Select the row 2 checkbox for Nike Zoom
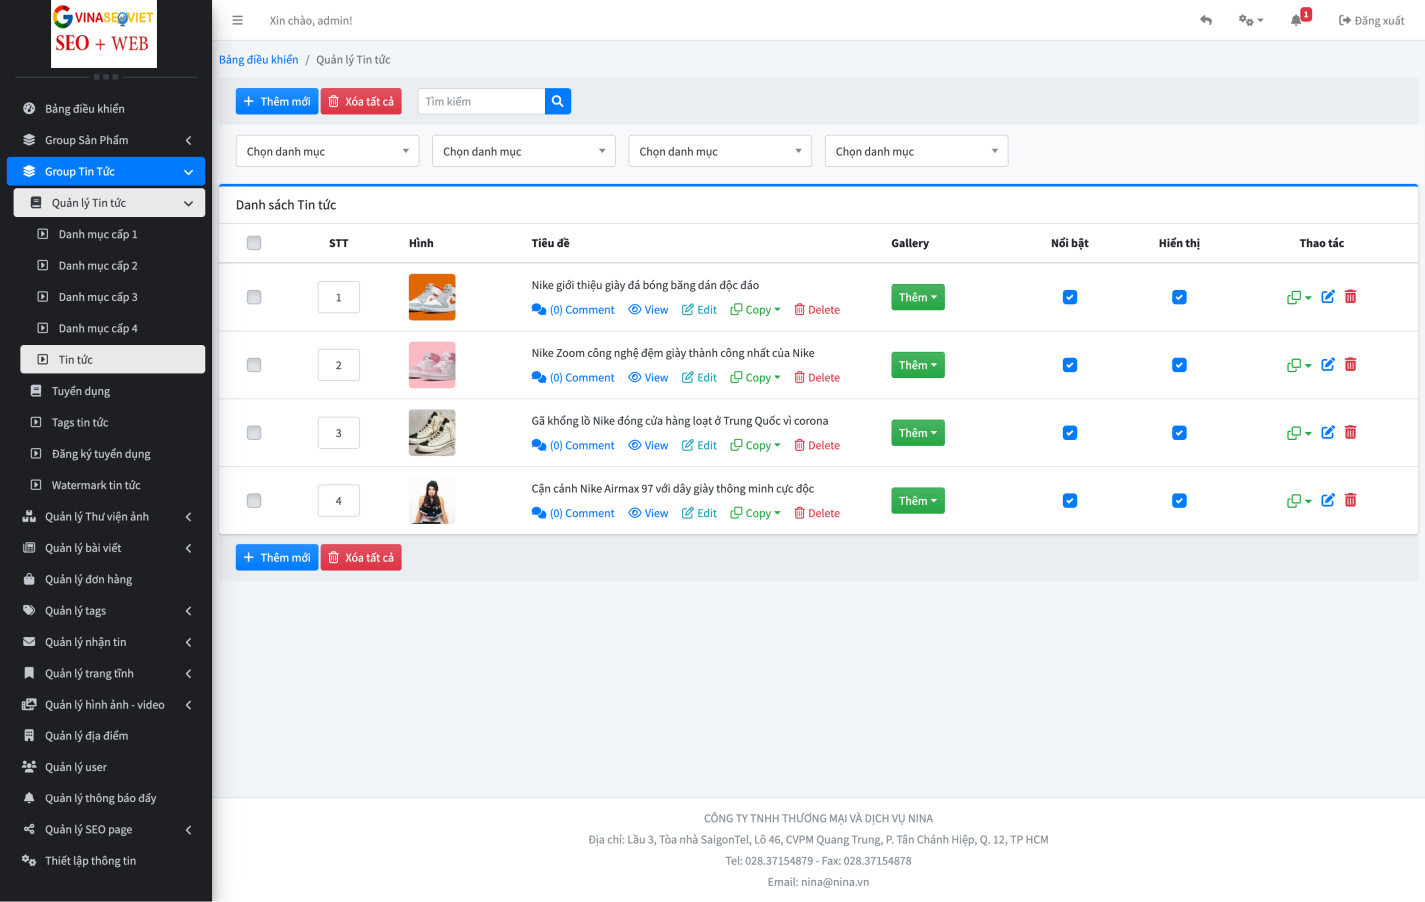Screen dimensions: 1425x902 pyautogui.click(x=254, y=365)
